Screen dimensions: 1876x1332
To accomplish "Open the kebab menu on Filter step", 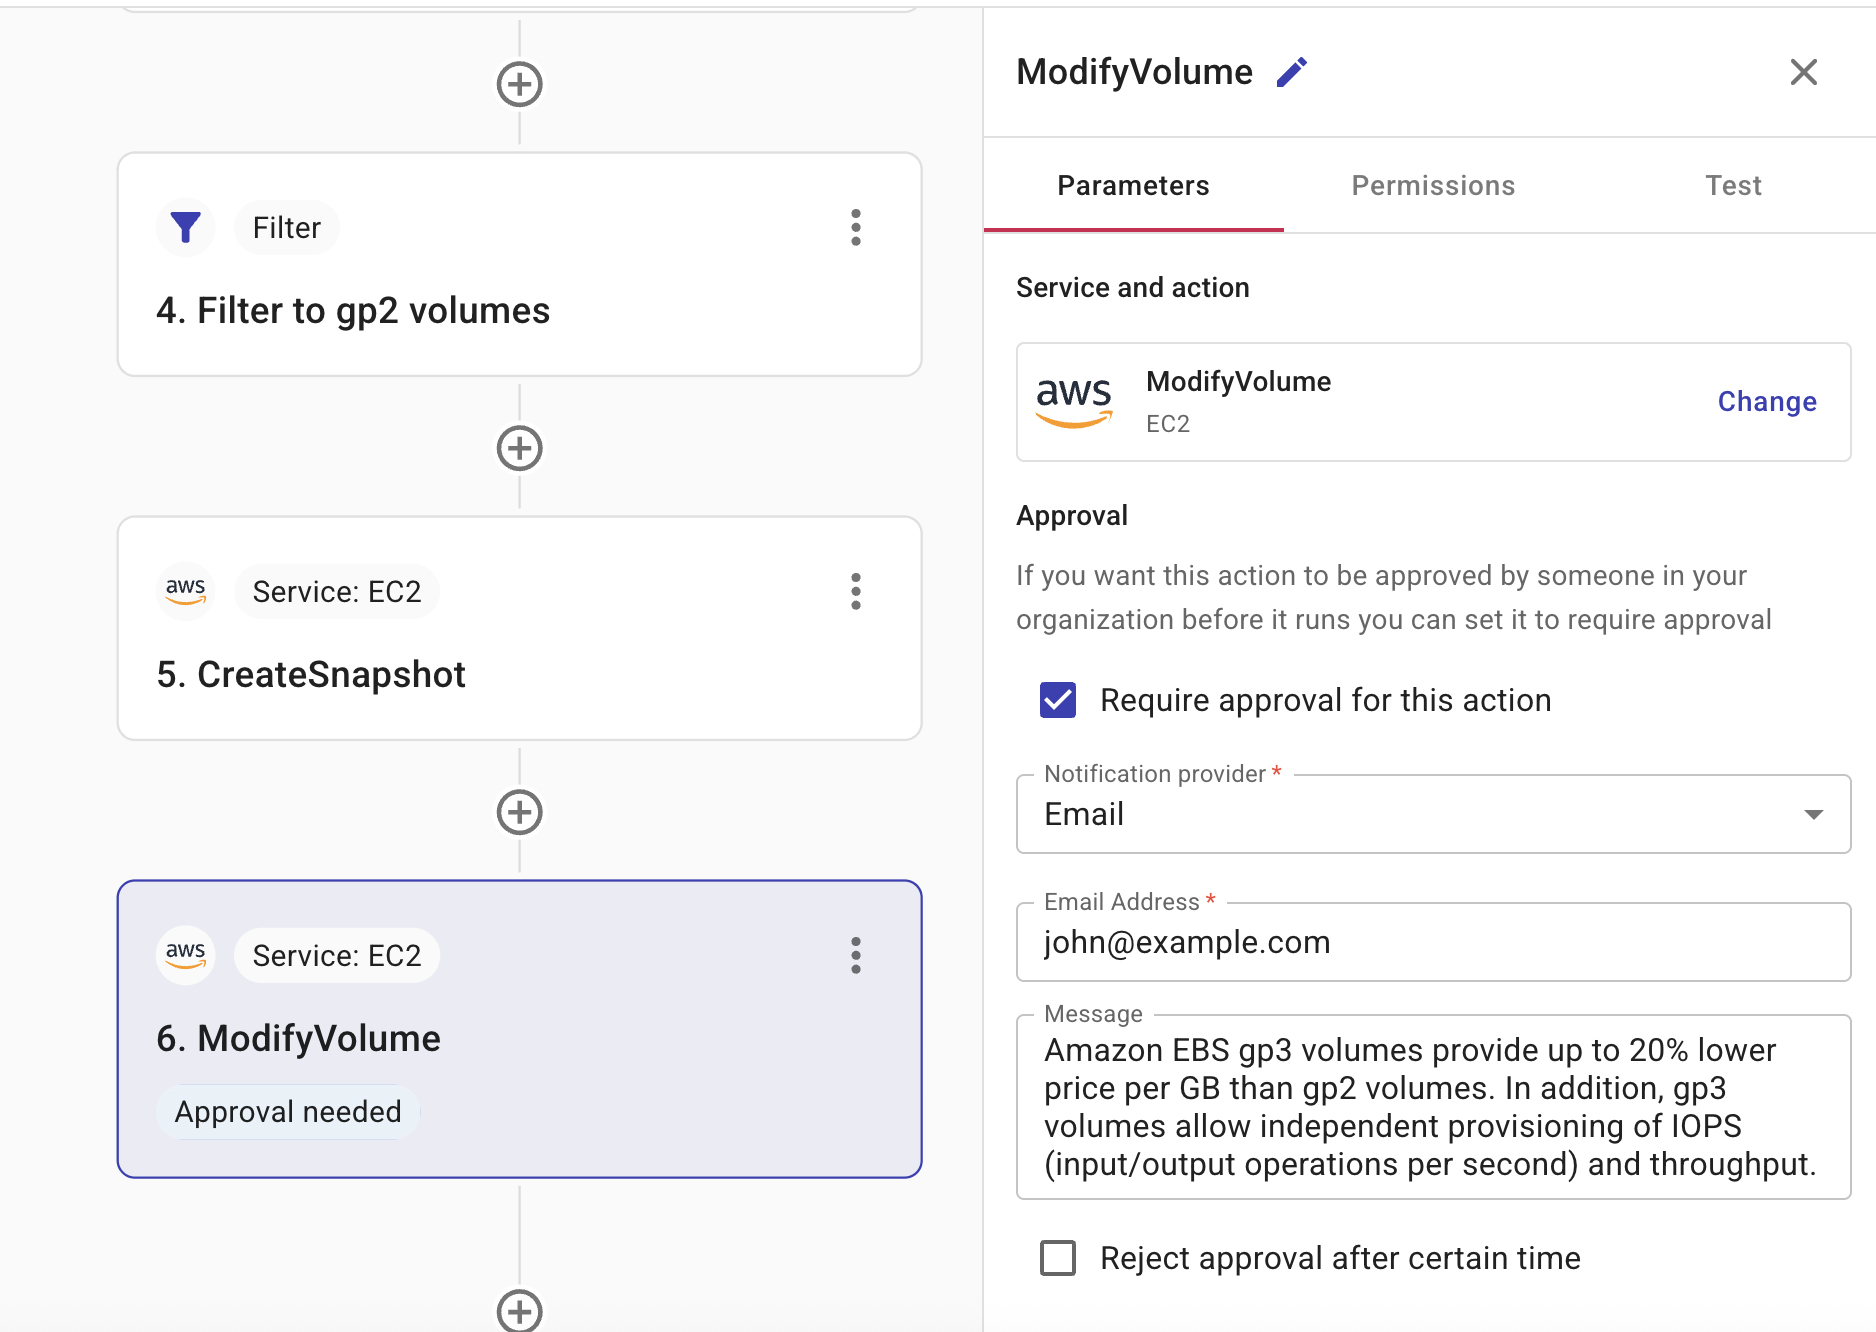I will click(856, 228).
